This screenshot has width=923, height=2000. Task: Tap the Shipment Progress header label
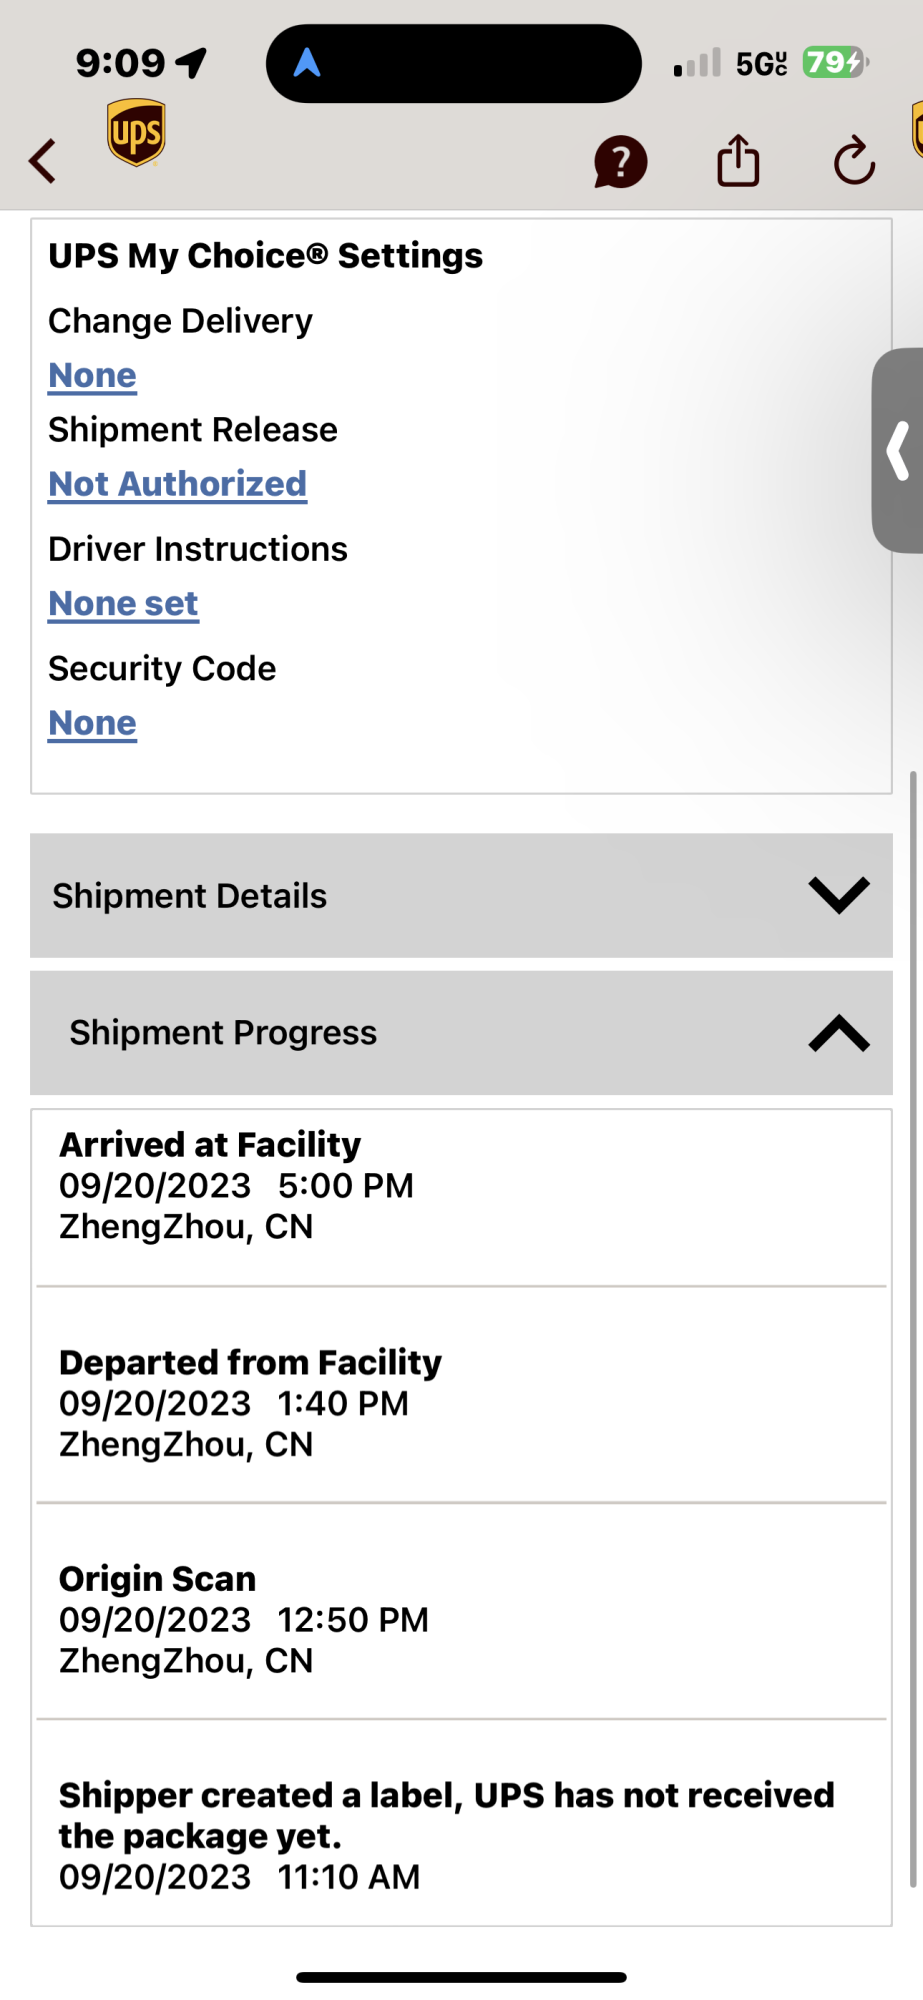pyautogui.click(x=223, y=1033)
